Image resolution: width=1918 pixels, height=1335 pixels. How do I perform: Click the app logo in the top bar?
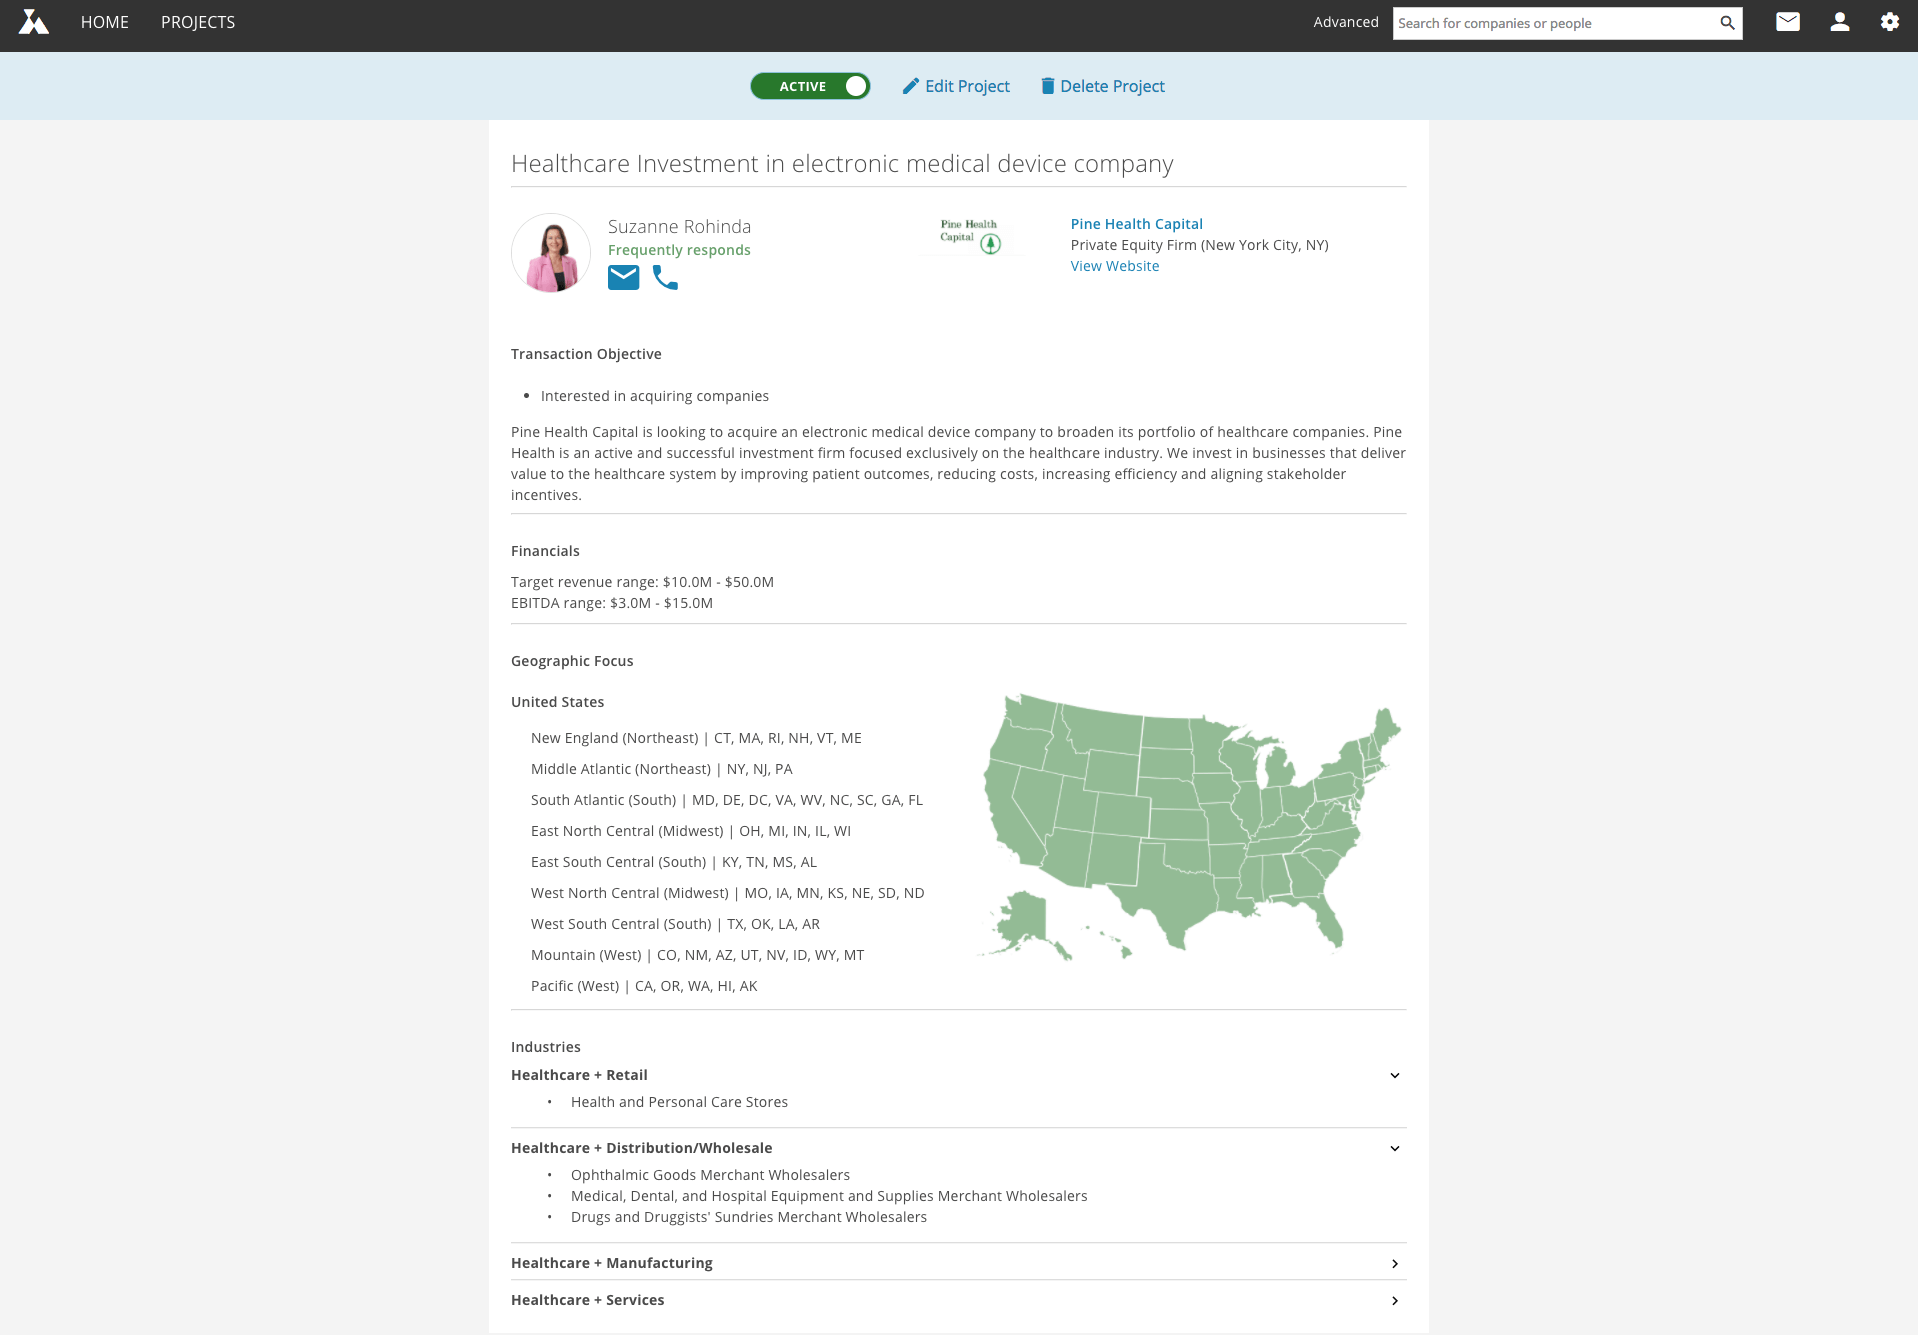coord(34,22)
